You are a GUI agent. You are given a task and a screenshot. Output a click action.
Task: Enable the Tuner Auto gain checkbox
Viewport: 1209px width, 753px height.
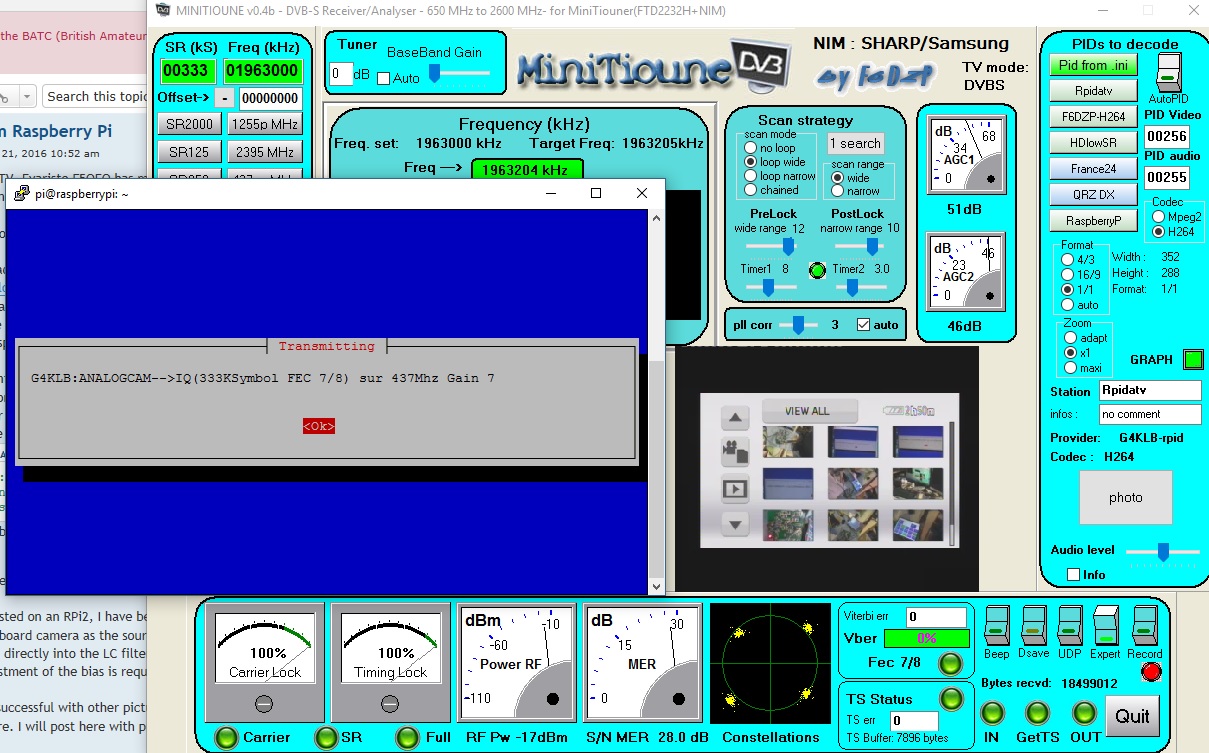(x=383, y=78)
